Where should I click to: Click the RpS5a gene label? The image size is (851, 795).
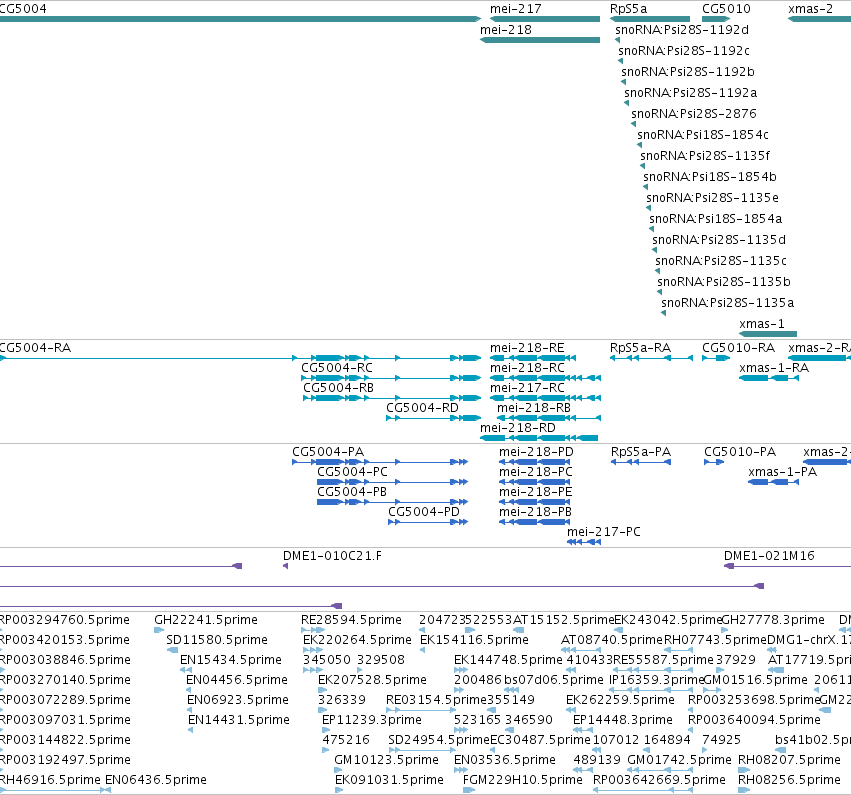point(628,9)
